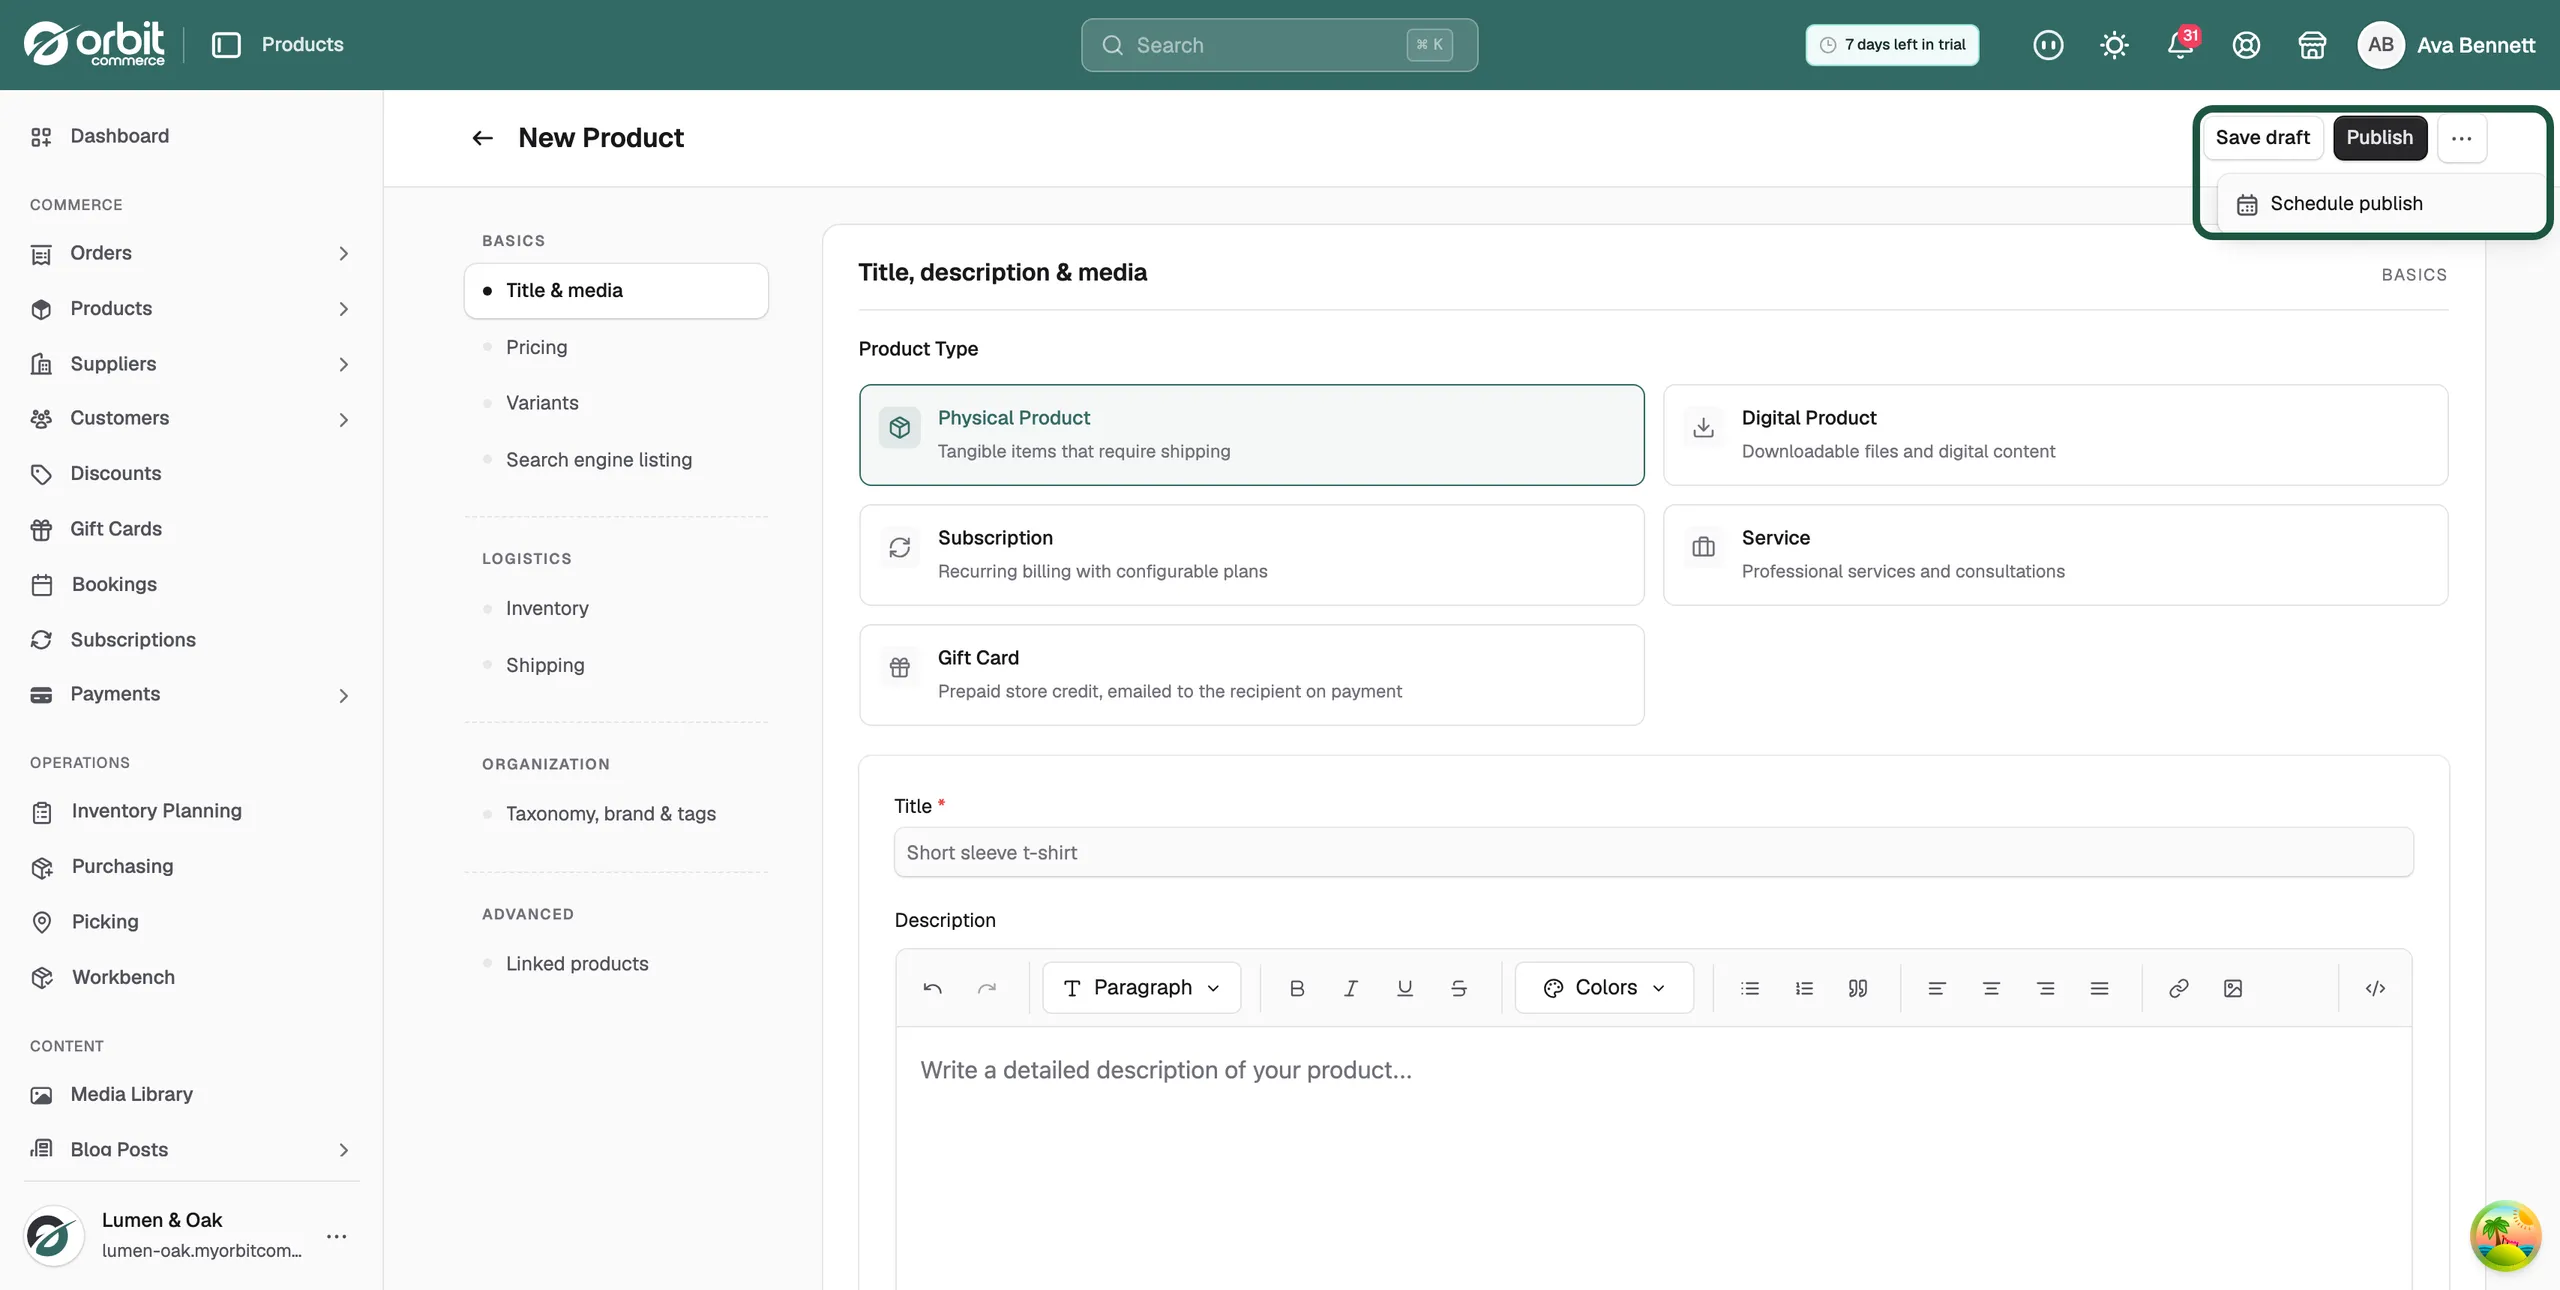Image resolution: width=2560 pixels, height=1290 pixels.
Task: Toggle the sidebar panel icon
Action: [226, 45]
